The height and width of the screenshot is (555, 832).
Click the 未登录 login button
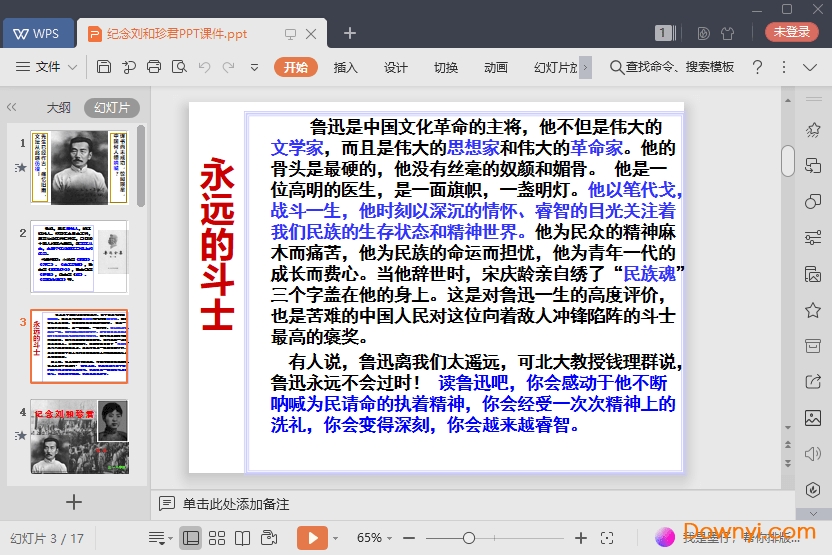(791, 32)
